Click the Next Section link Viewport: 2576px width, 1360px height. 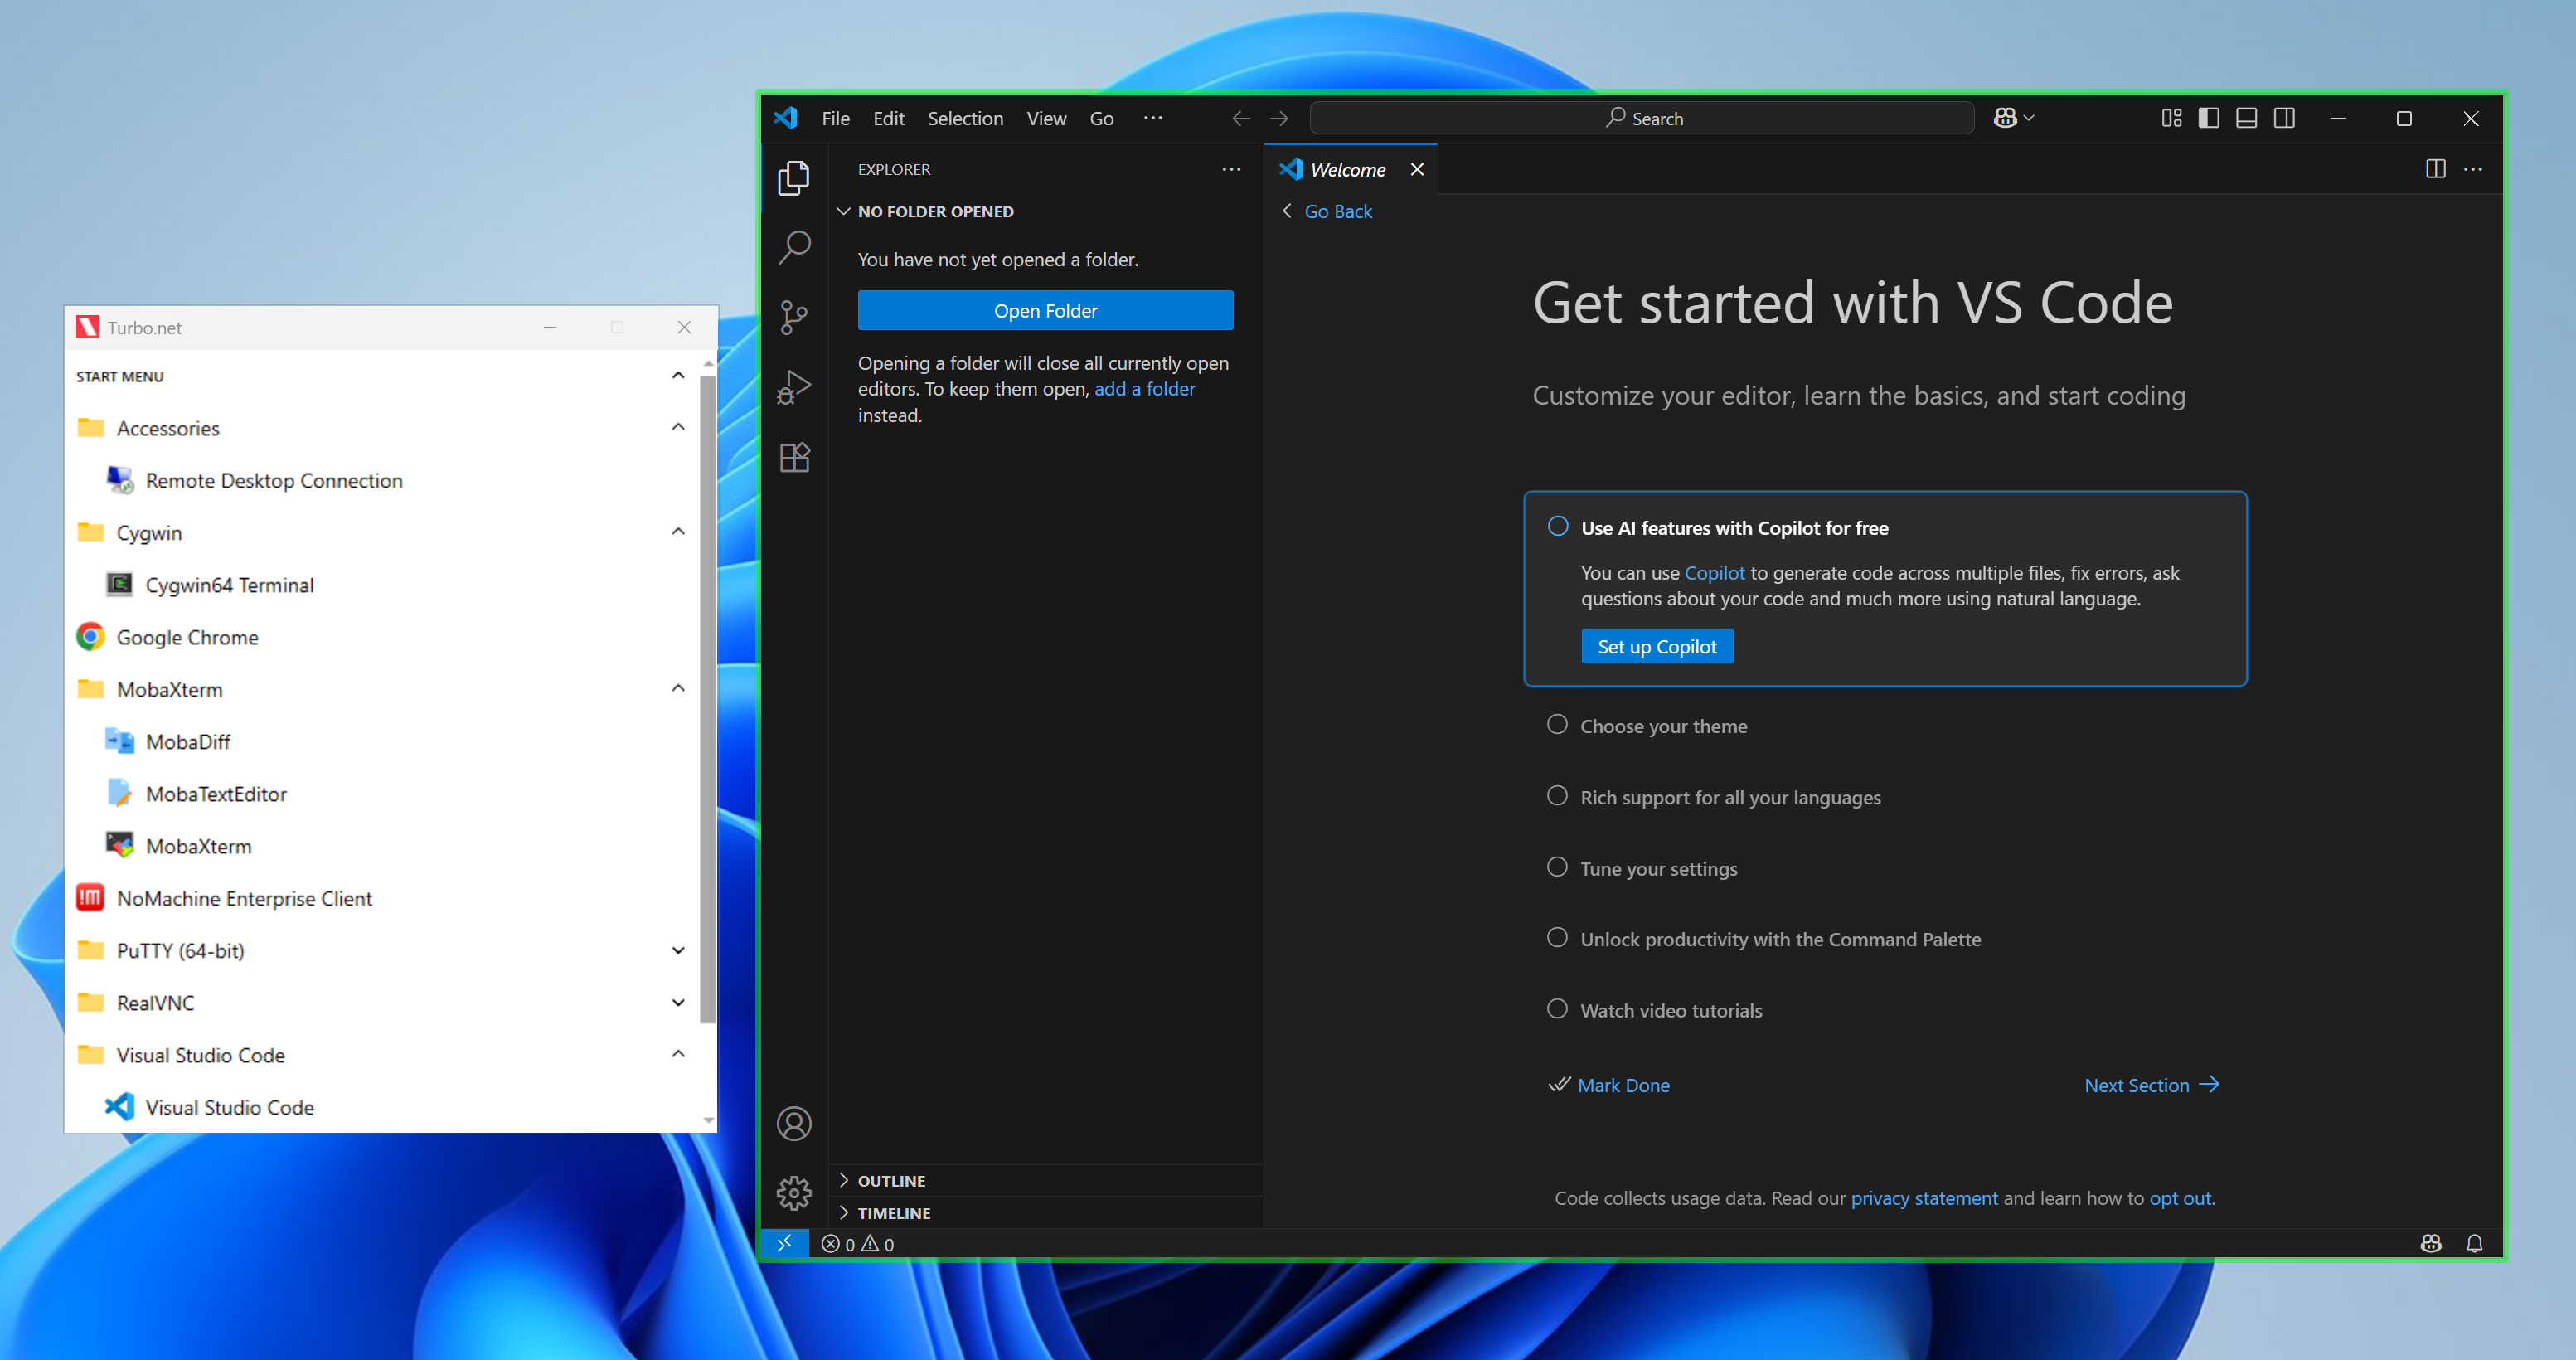tap(2151, 1085)
